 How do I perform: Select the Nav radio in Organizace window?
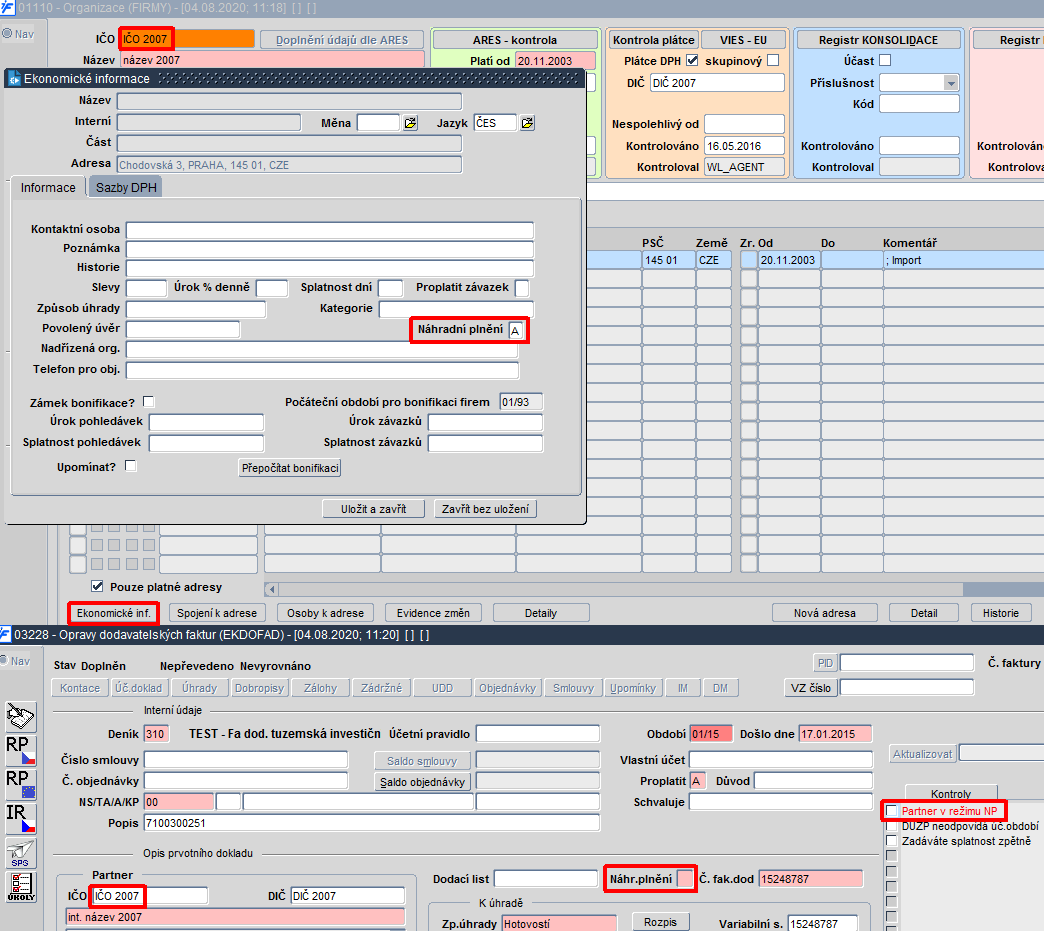[7, 33]
